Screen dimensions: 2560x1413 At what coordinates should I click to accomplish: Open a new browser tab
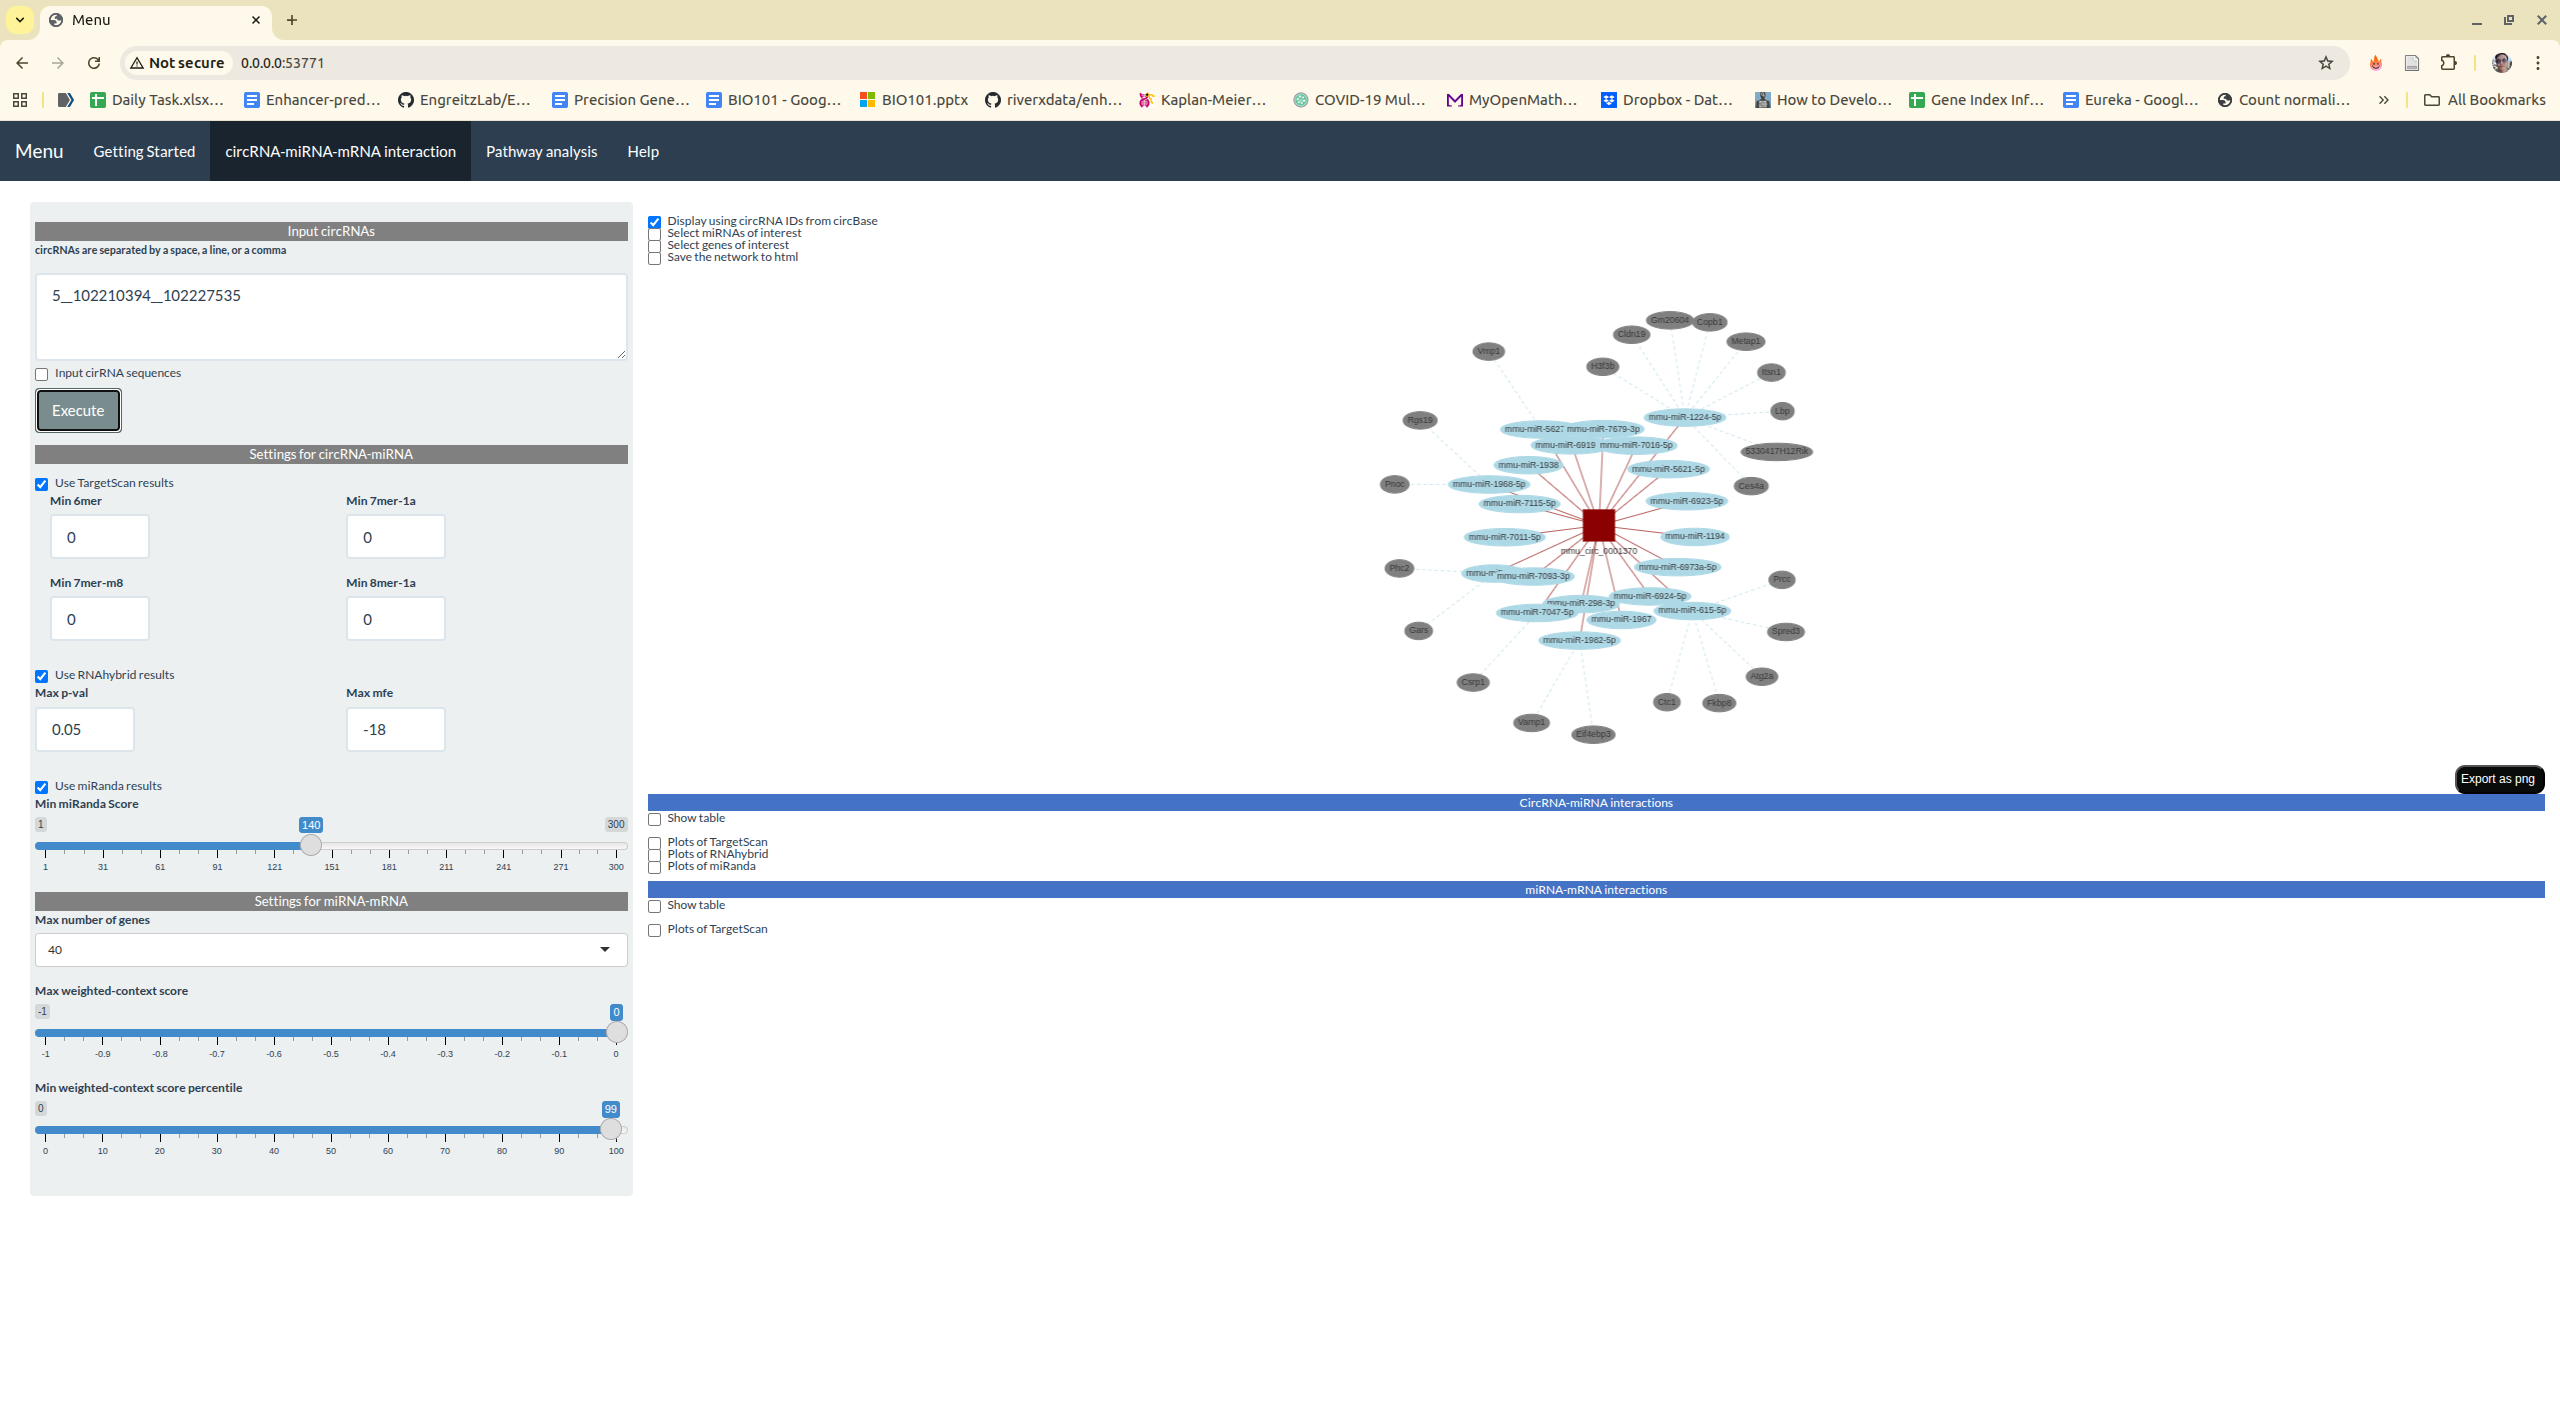coord(292,20)
